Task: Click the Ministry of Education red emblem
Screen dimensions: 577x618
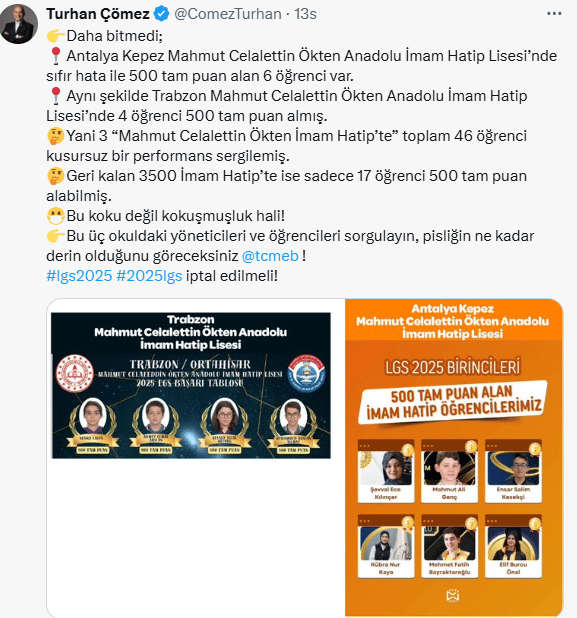Action: pyautogui.click(x=74, y=373)
